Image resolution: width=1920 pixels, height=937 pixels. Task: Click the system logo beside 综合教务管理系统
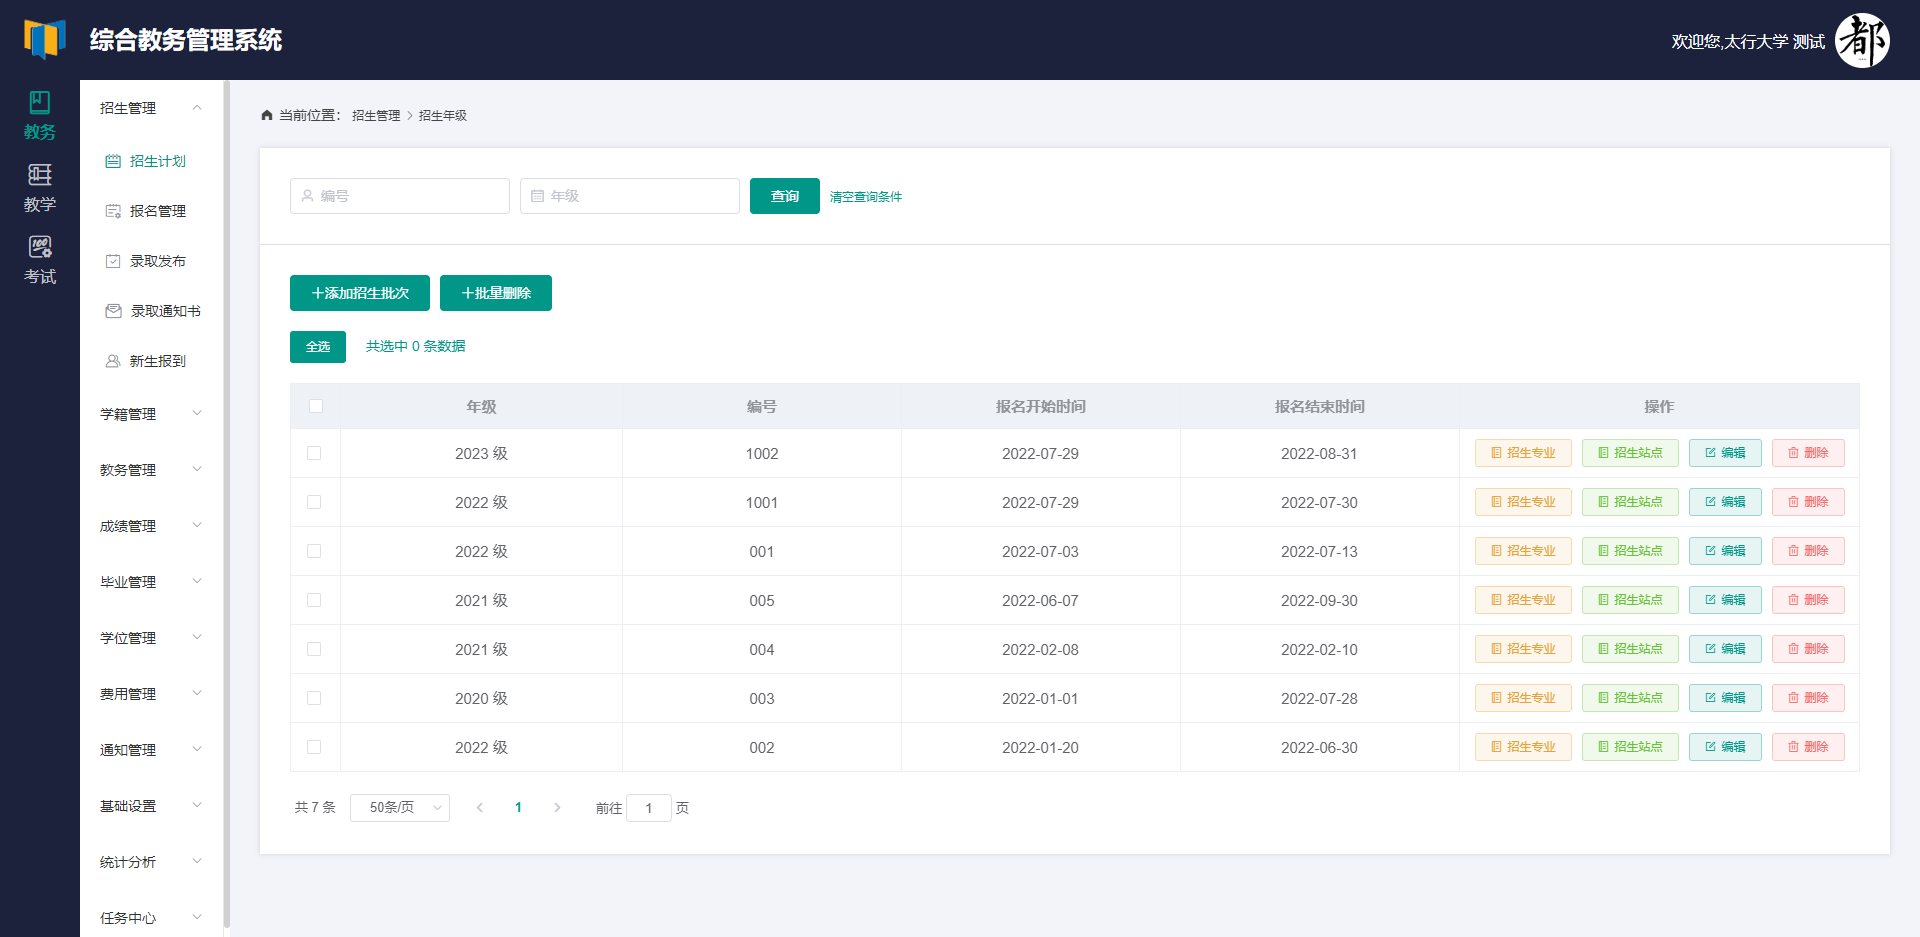pyautogui.click(x=45, y=39)
